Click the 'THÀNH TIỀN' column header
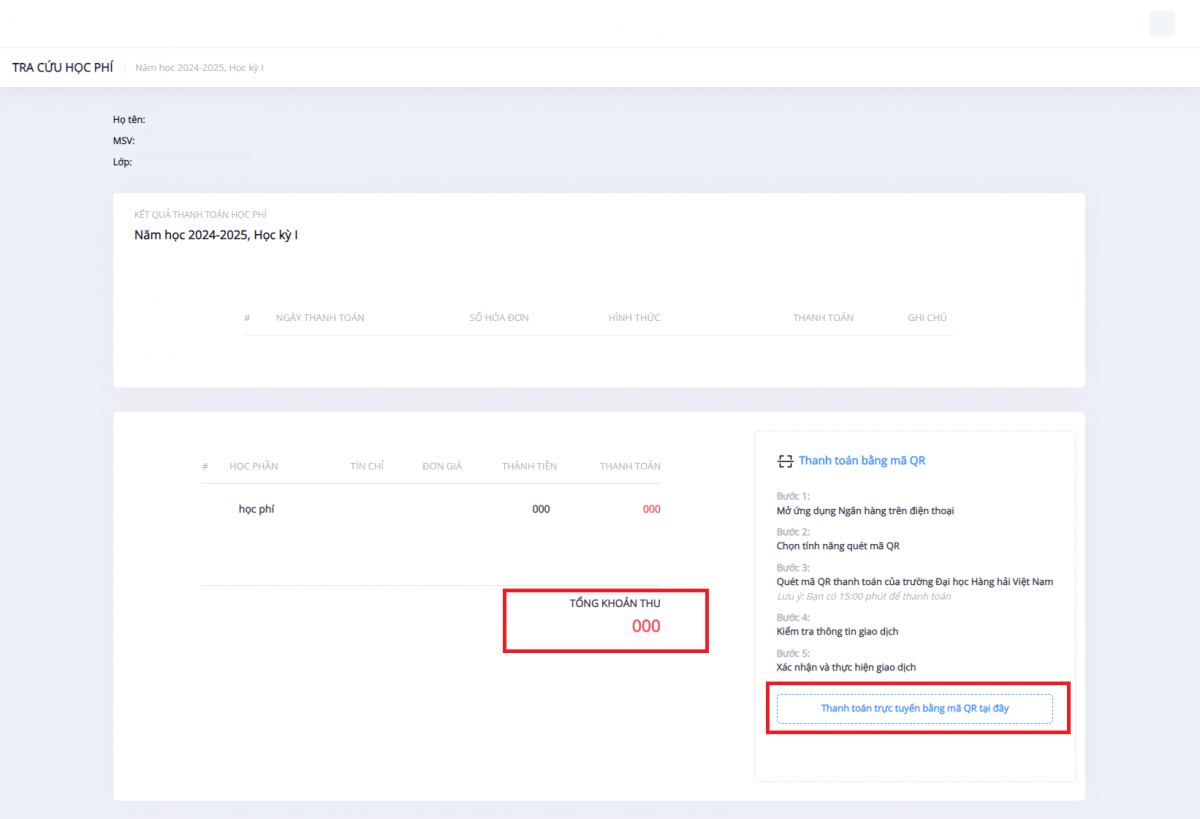 [x=529, y=466]
